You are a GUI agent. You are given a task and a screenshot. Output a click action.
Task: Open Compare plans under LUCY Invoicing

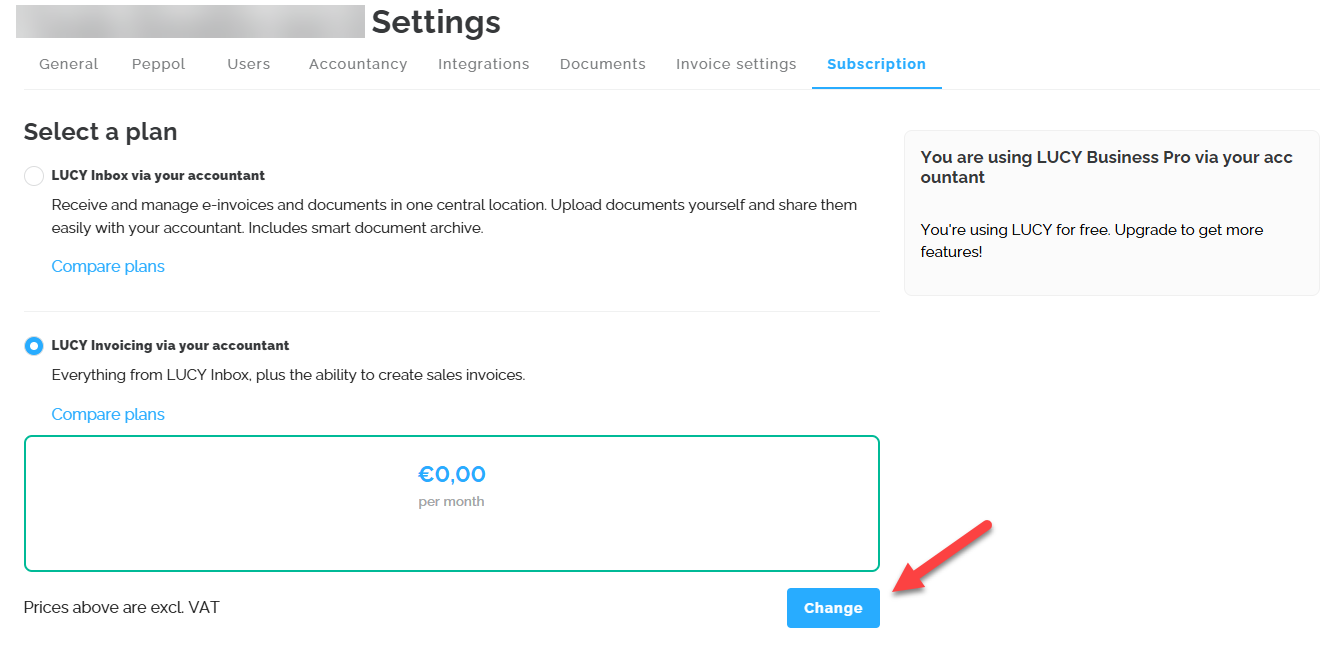coord(108,414)
